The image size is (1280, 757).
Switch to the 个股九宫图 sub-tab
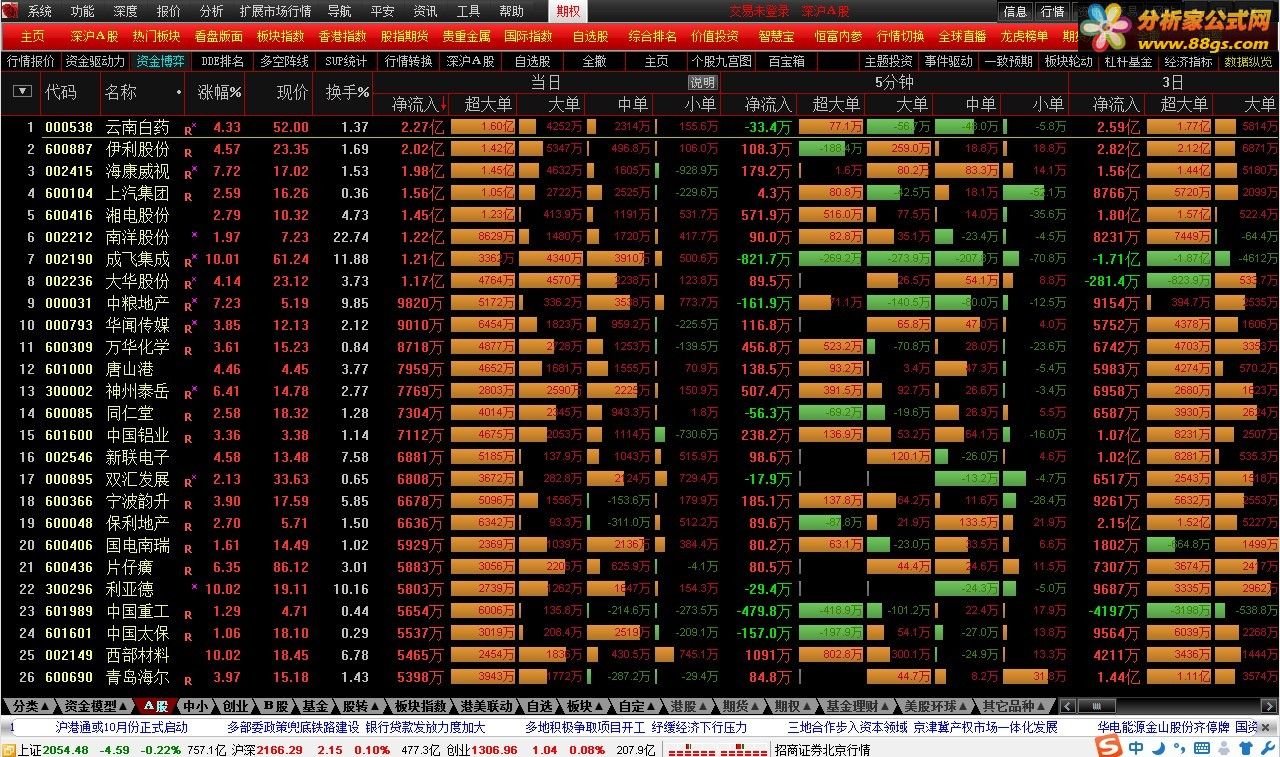[x=721, y=61]
